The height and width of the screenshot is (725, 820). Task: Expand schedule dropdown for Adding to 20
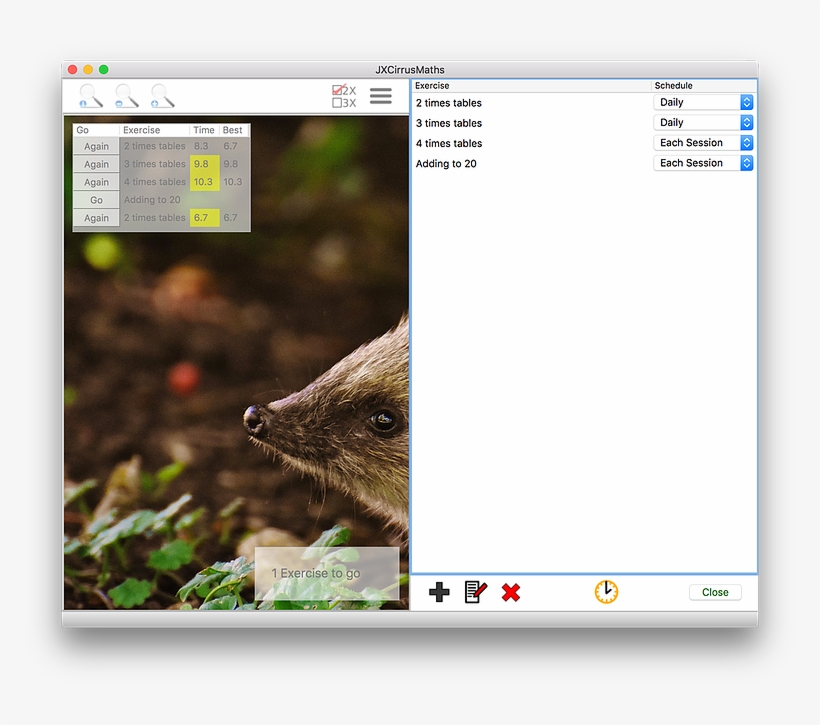pyautogui.click(x=704, y=163)
